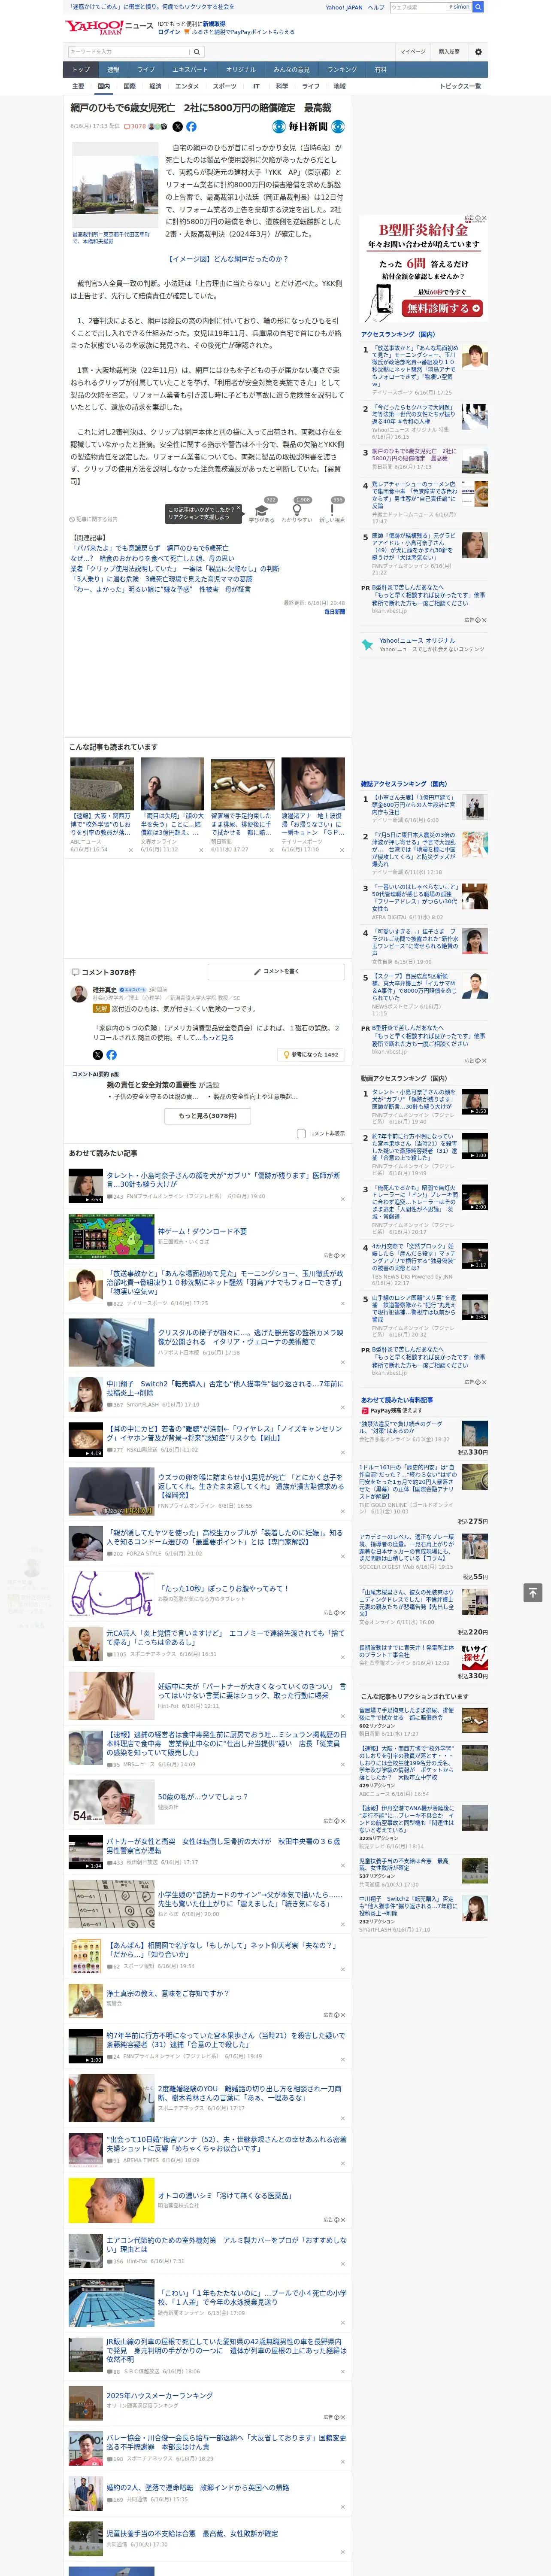This screenshot has width=551, height=2576.
Task: Open related article 「パパ来たよ」でも意識戻らず
Action: [x=149, y=548]
